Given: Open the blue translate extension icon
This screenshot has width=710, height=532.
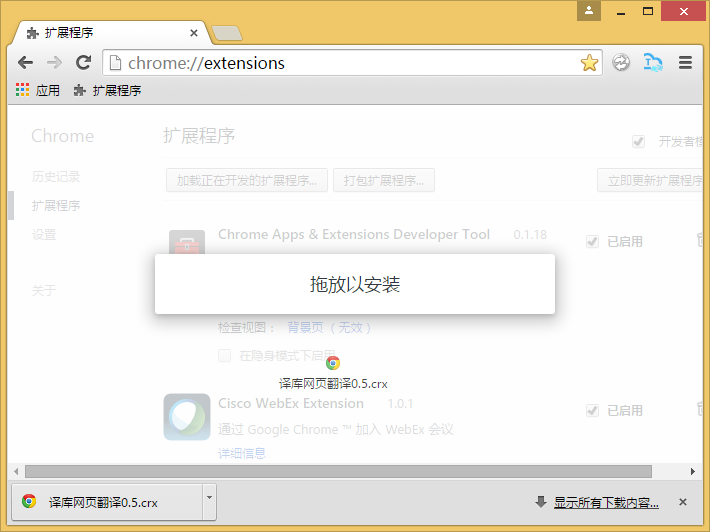Looking at the screenshot, I should pos(653,62).
